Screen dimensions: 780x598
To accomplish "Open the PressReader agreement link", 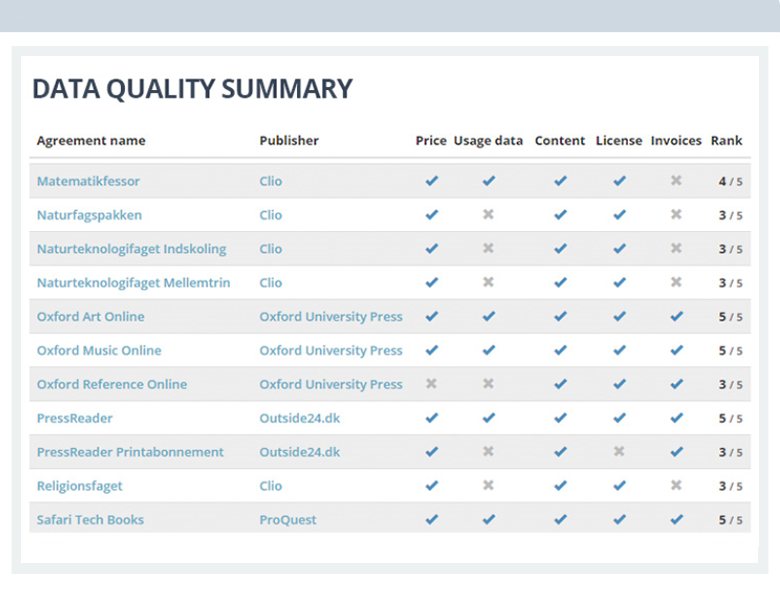I will click(x=75, y=418).
